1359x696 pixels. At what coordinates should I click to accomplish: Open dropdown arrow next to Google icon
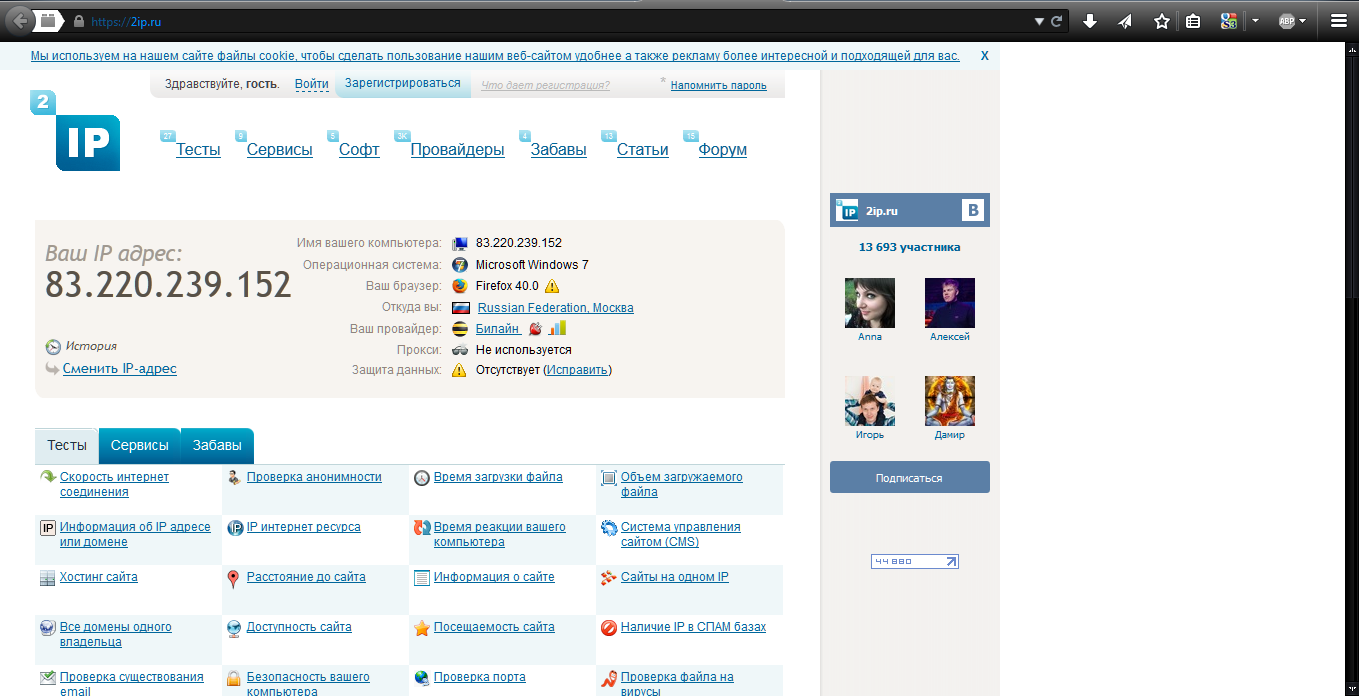[x=1255, y=21]
